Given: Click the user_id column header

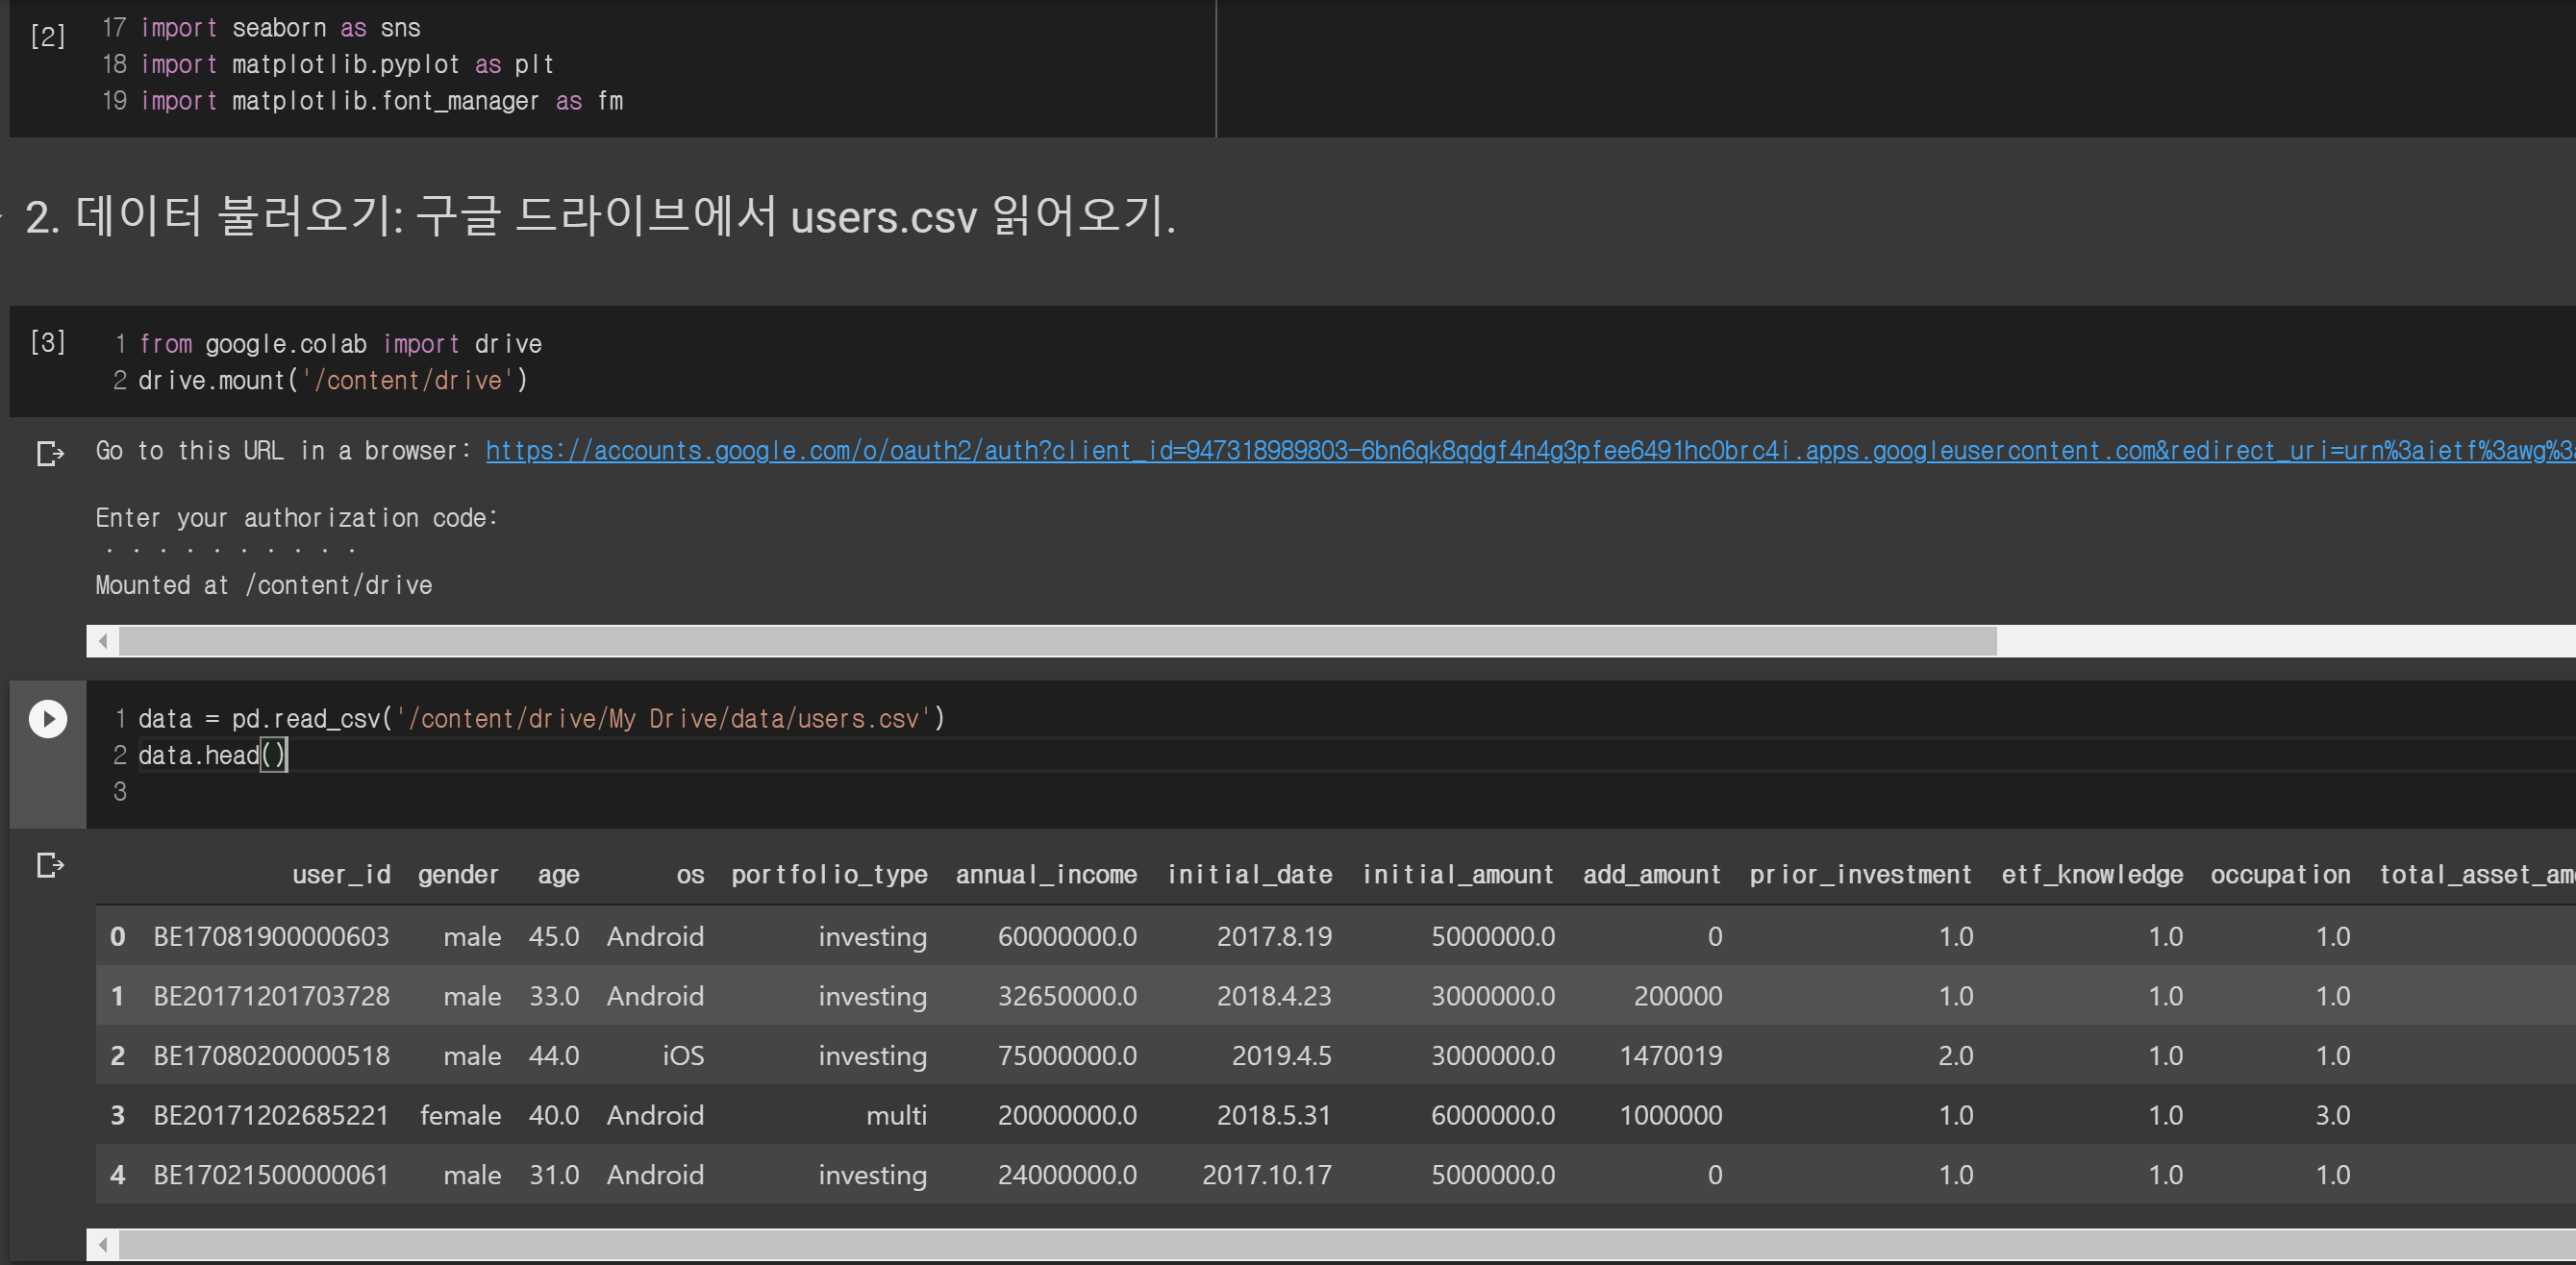Looking at the screenshot, I should pos(341,875).
